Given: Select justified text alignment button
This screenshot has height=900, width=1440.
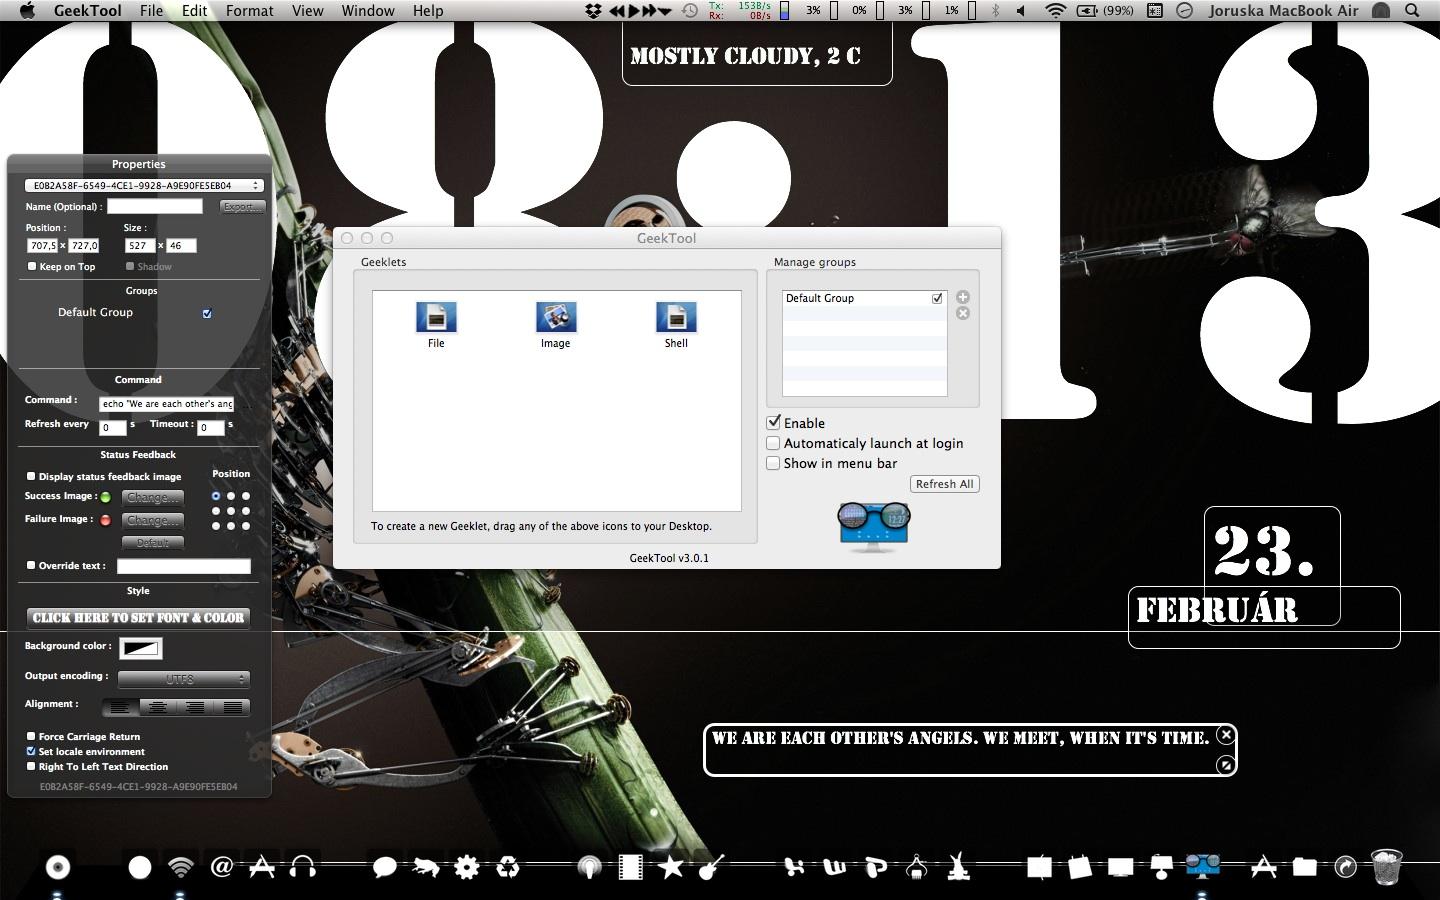Looking at the screenshot, I should pyautogui.click(x=232, y=707).
